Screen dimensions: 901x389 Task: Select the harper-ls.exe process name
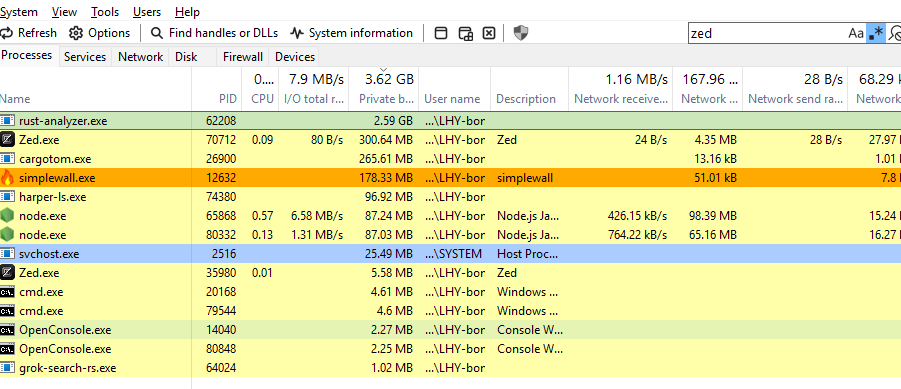click(52, 197)
